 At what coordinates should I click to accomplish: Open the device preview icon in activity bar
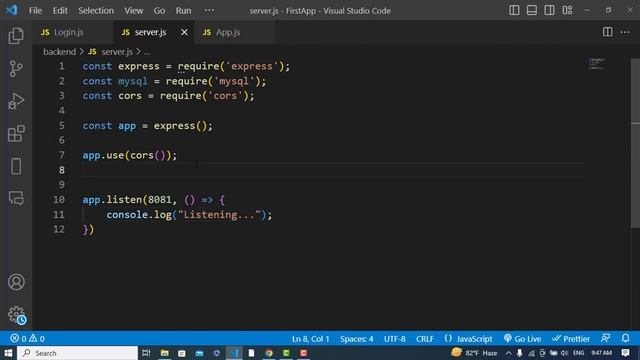coord(16,166)
